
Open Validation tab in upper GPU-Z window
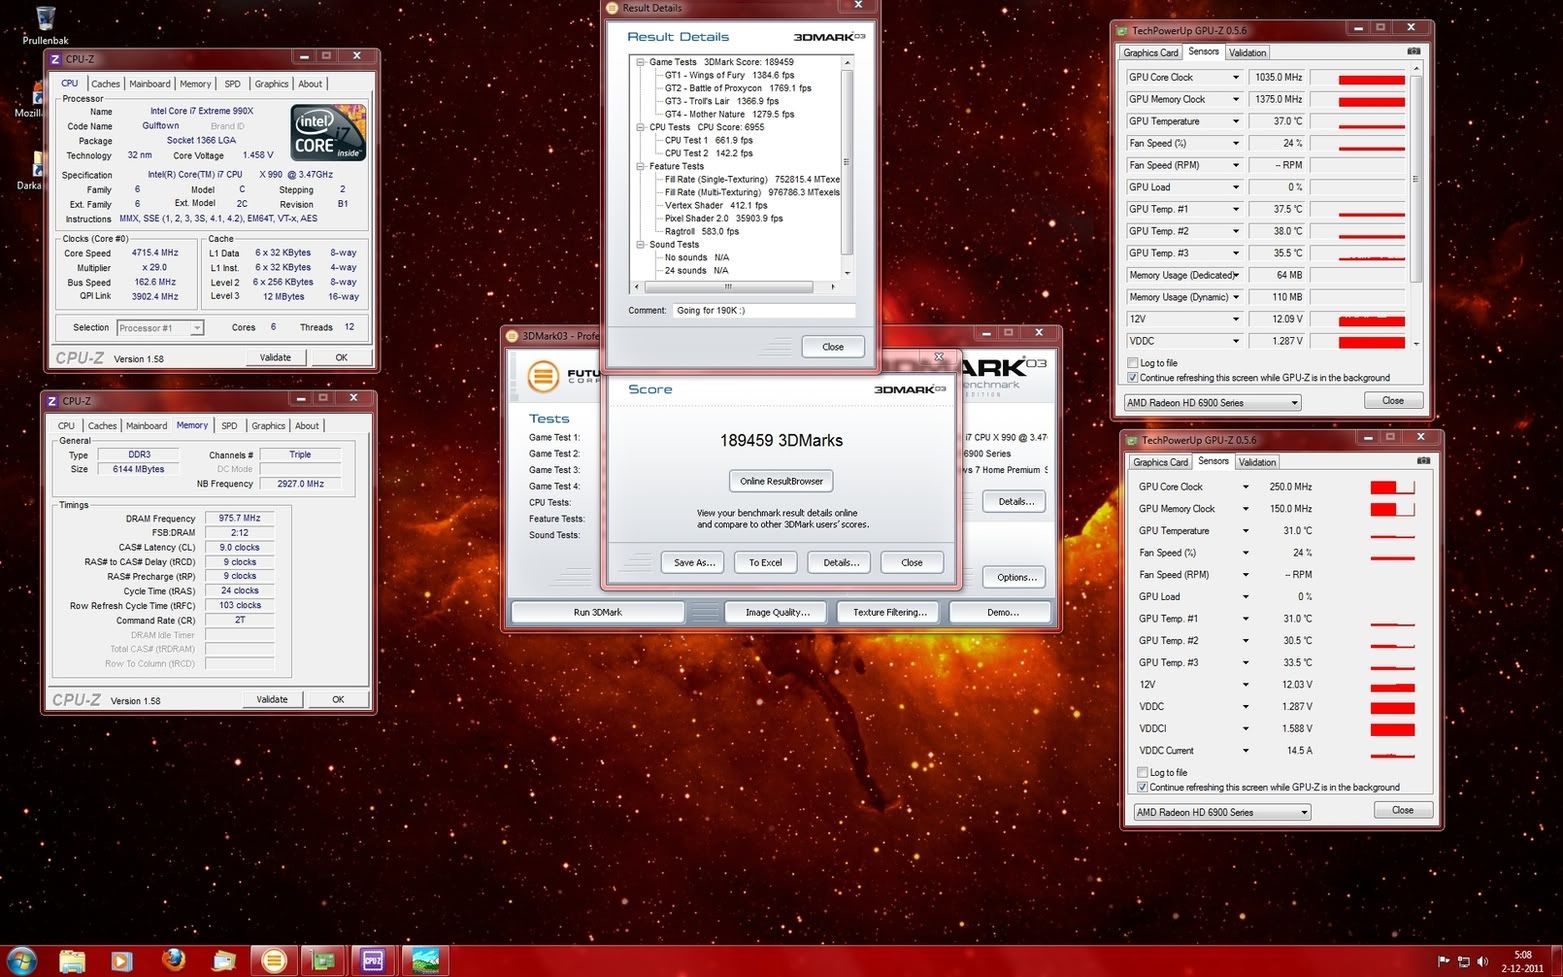pos(1247,52)
